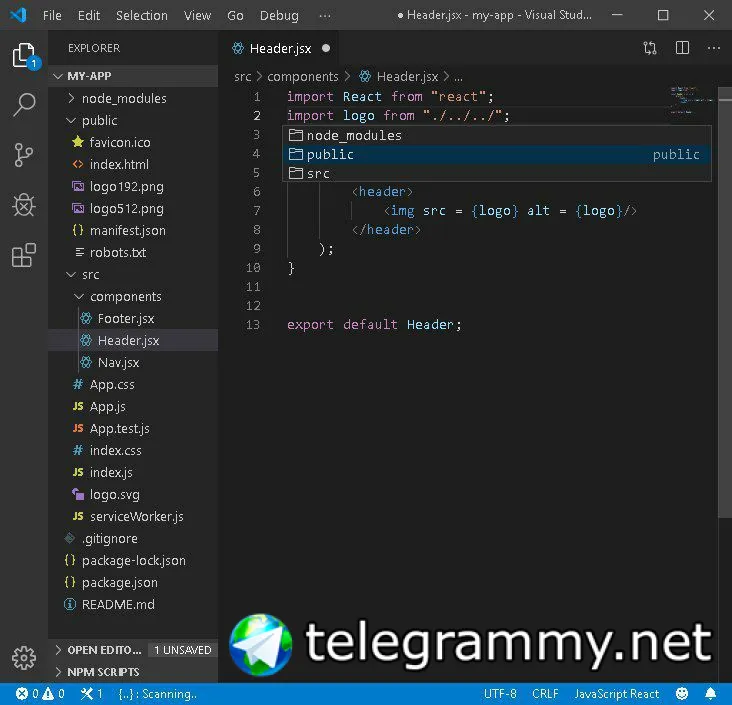
Task: Open the Extensions view icon
Action: (x=24, y=255)
